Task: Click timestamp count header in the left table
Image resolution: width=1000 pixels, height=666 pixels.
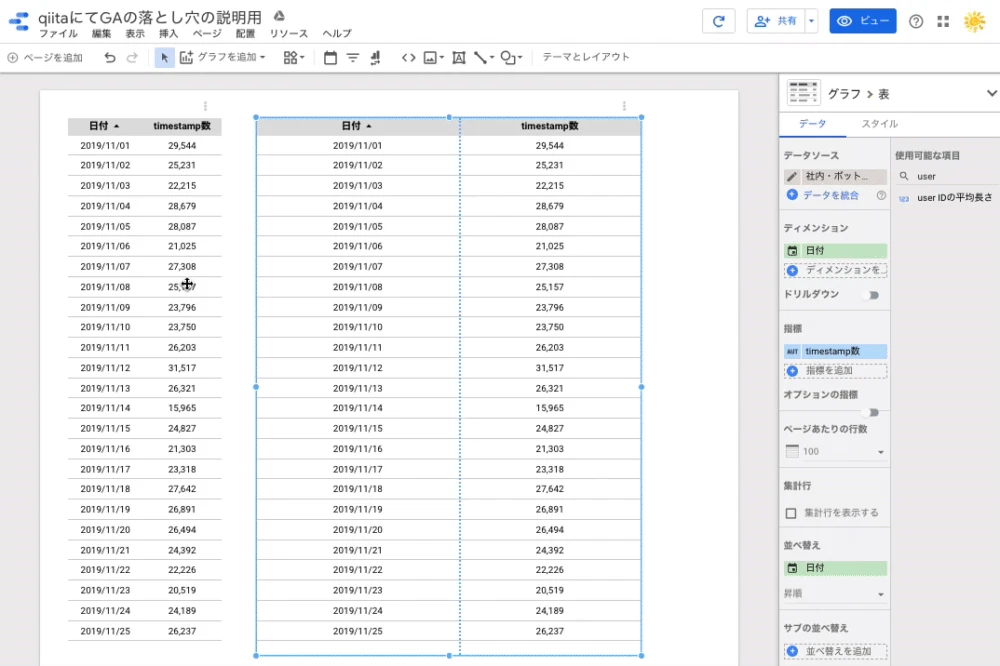Action: (182, 126)
